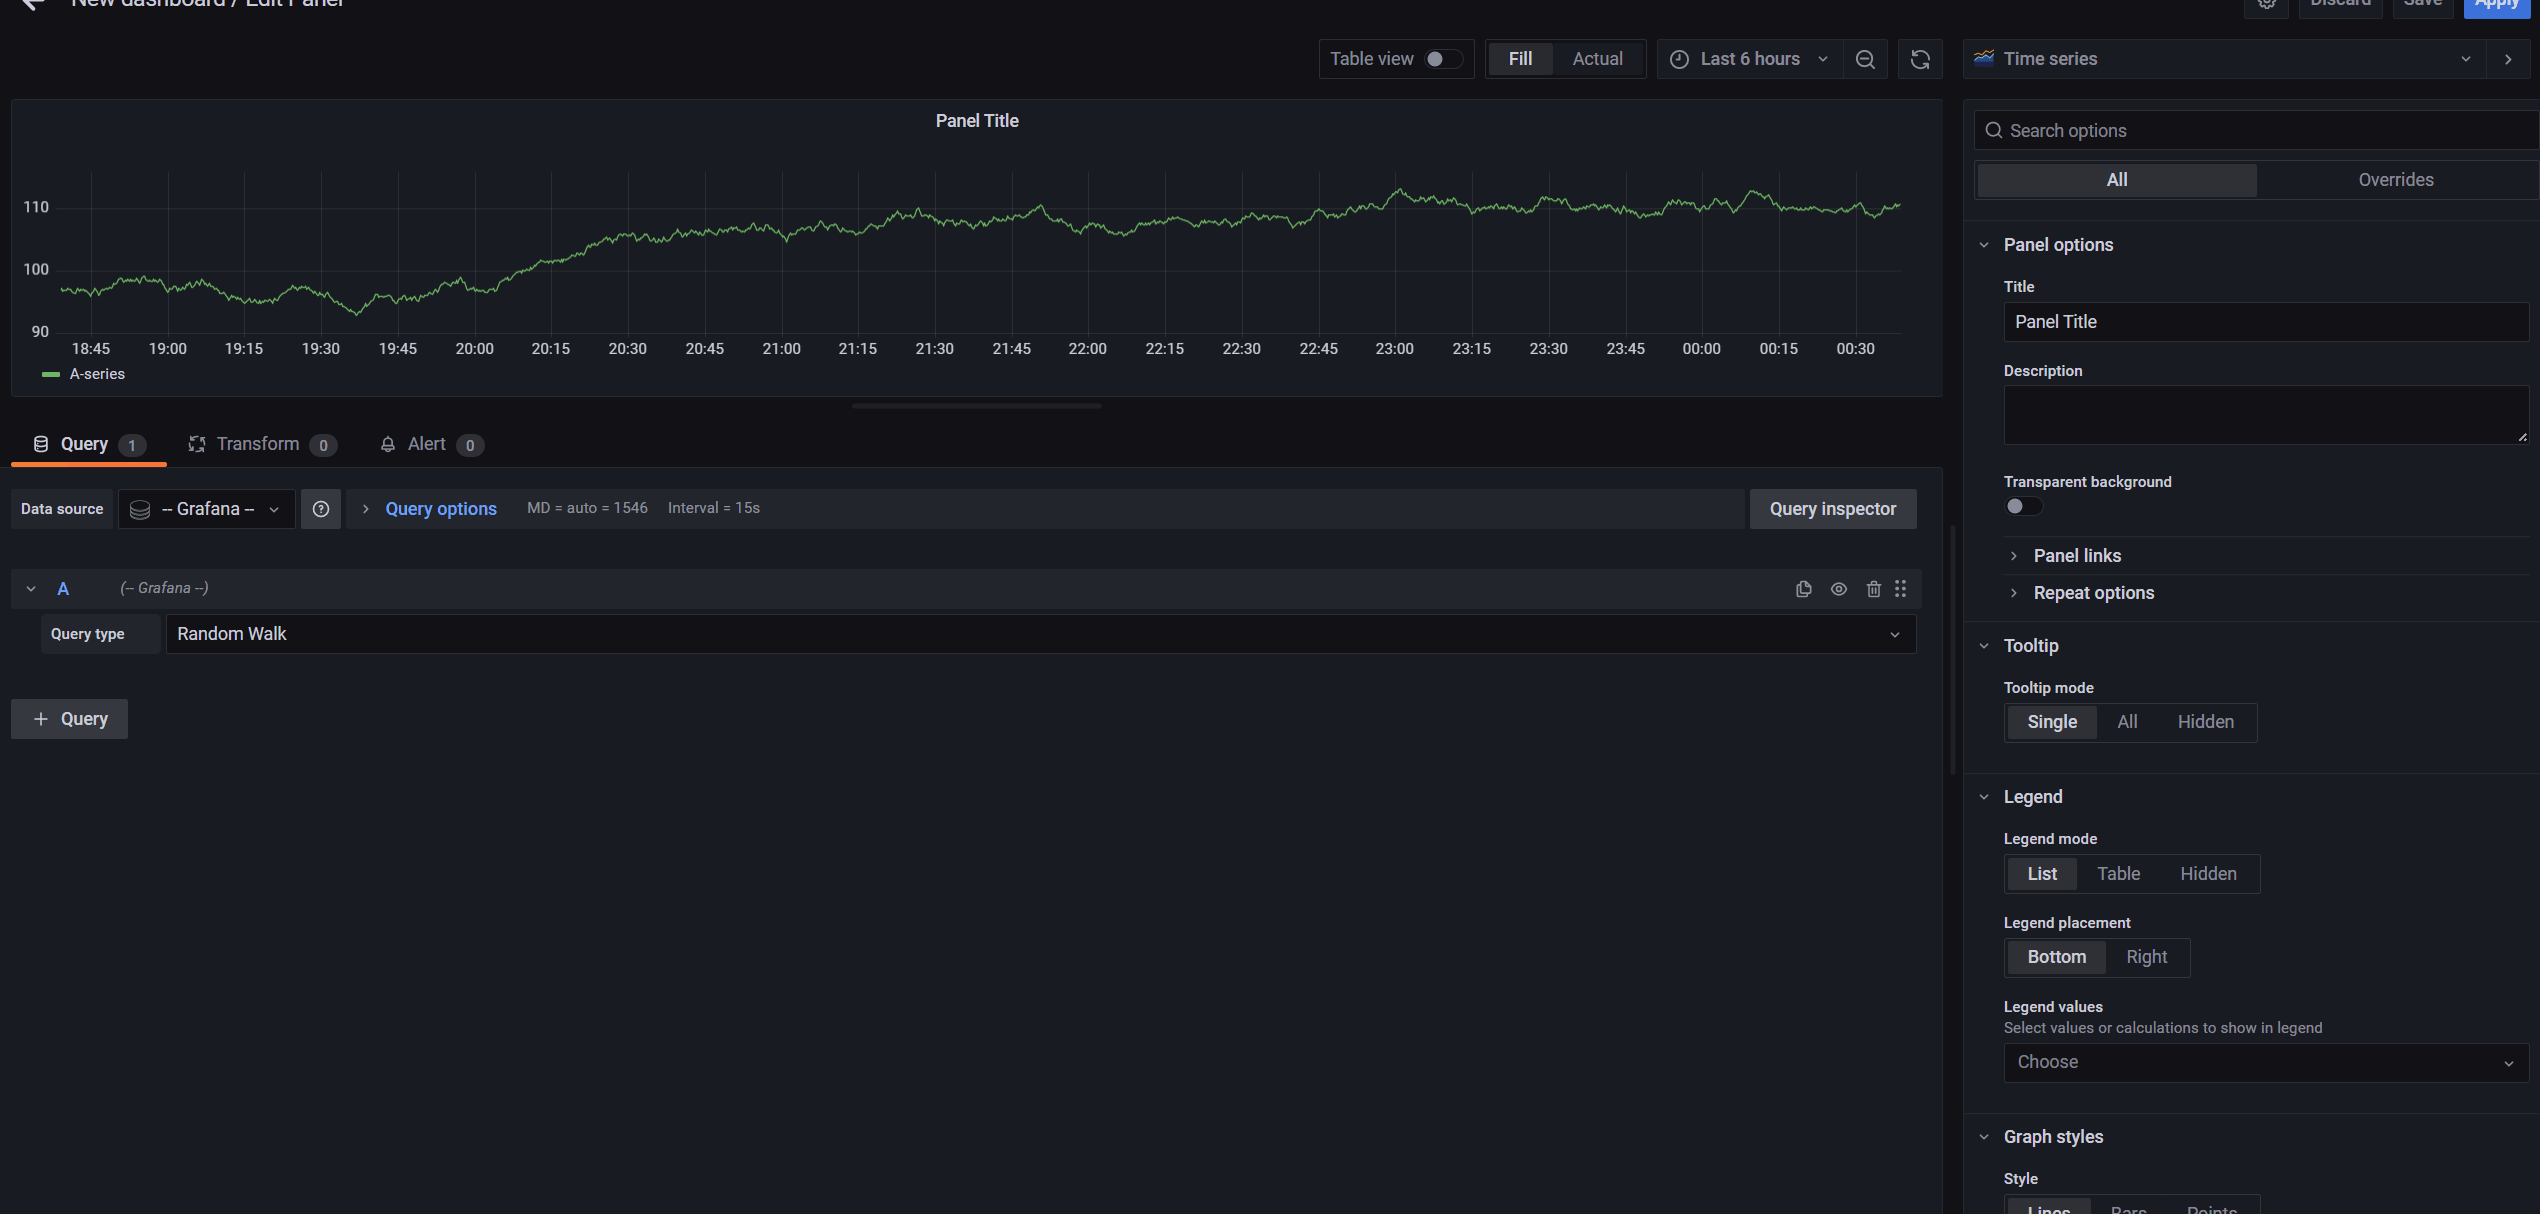Turn on Transparent background
The image size is (2540, 1214).
tap(2023, 506)
